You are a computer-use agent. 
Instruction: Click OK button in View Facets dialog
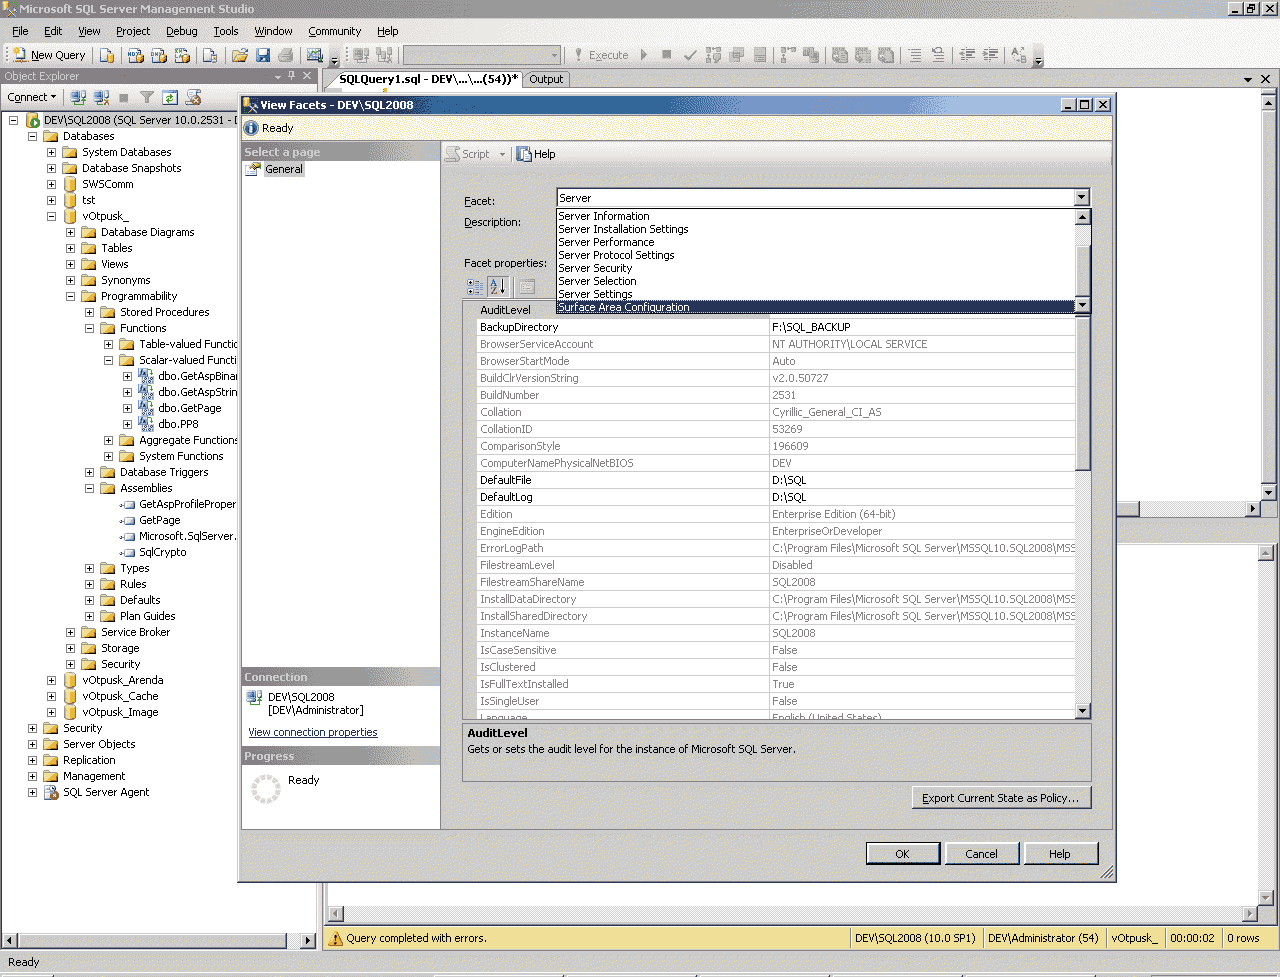(x=902, y=854)
